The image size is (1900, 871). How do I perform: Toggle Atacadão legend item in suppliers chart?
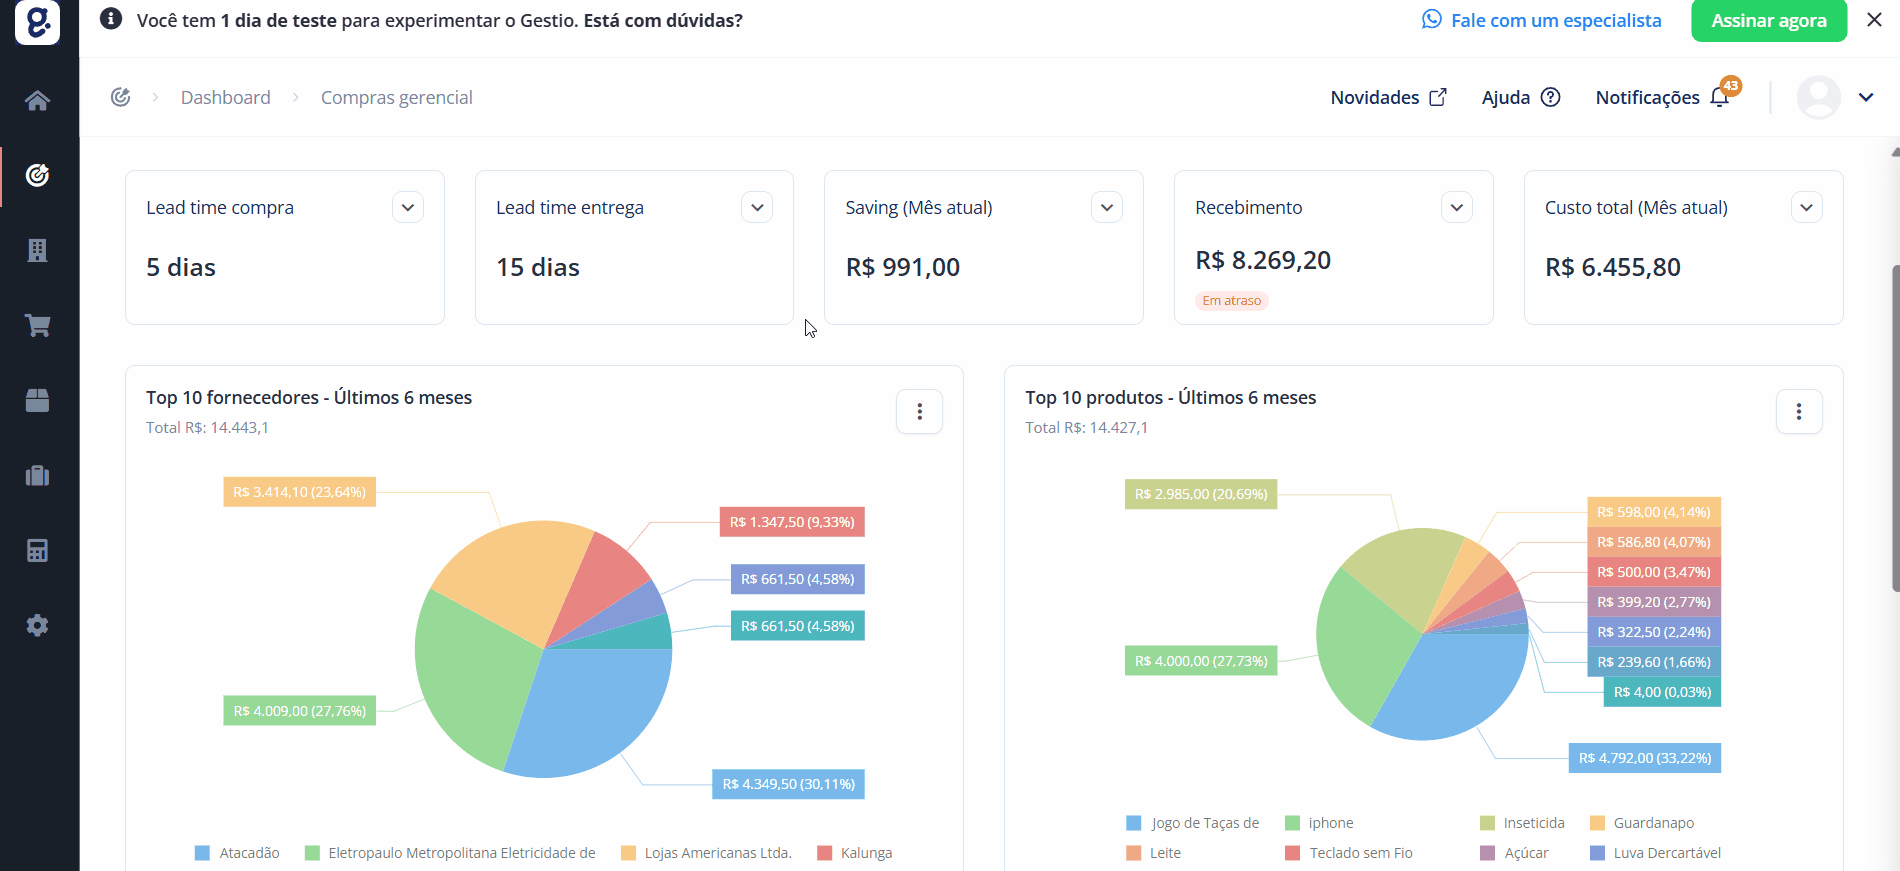(237, 853)
